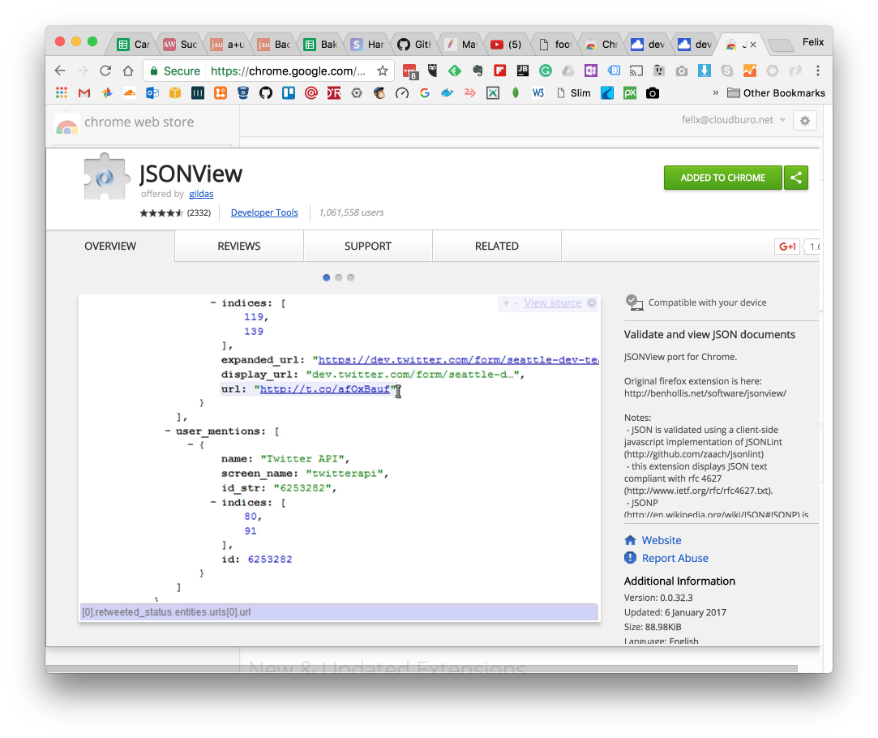Open the settings gear in web store header
Image resolution: width=878 pixels, height=738 pixels.
coord(805,120)
